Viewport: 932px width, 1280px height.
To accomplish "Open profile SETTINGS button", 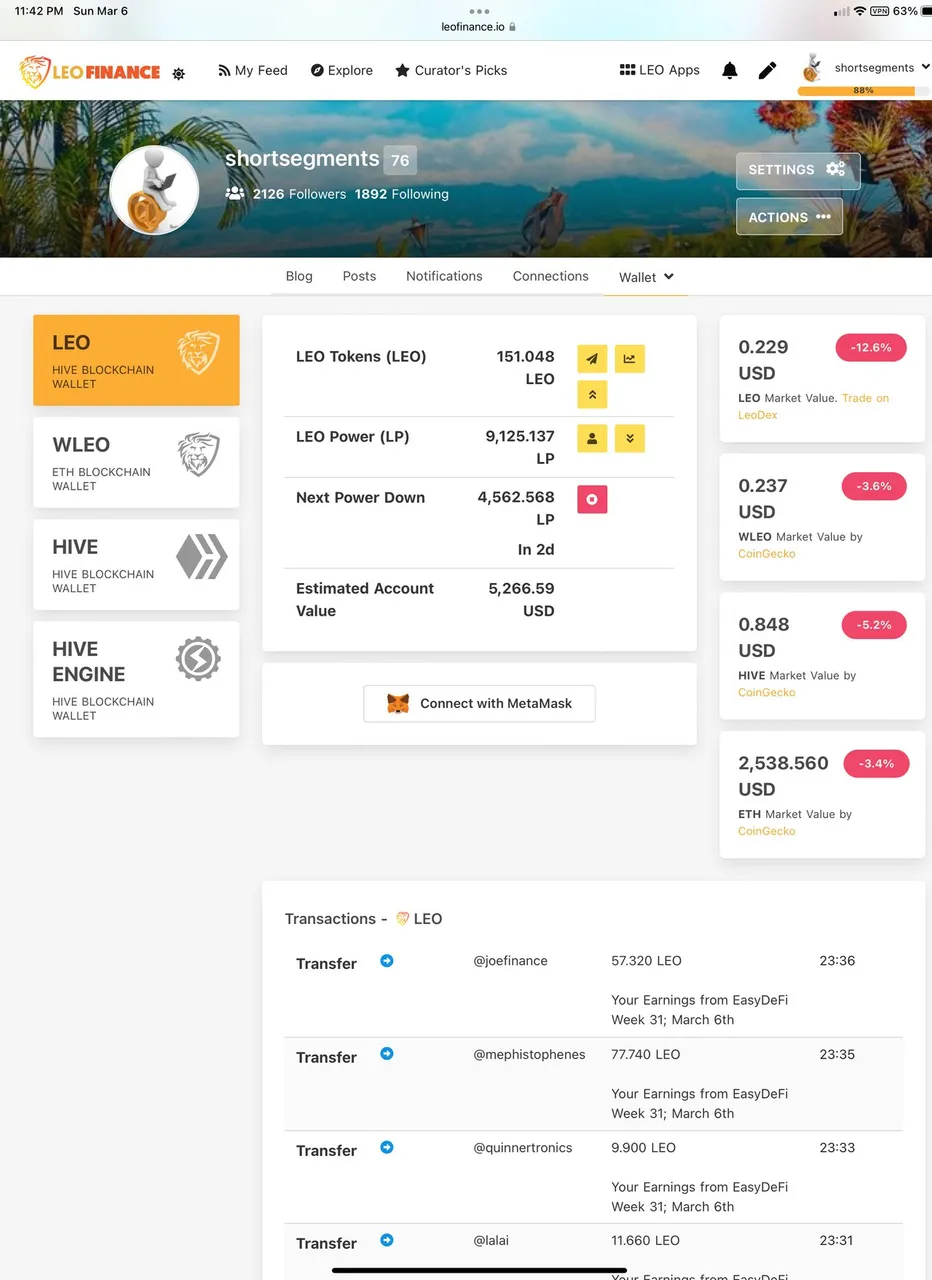I will point(798,170).
